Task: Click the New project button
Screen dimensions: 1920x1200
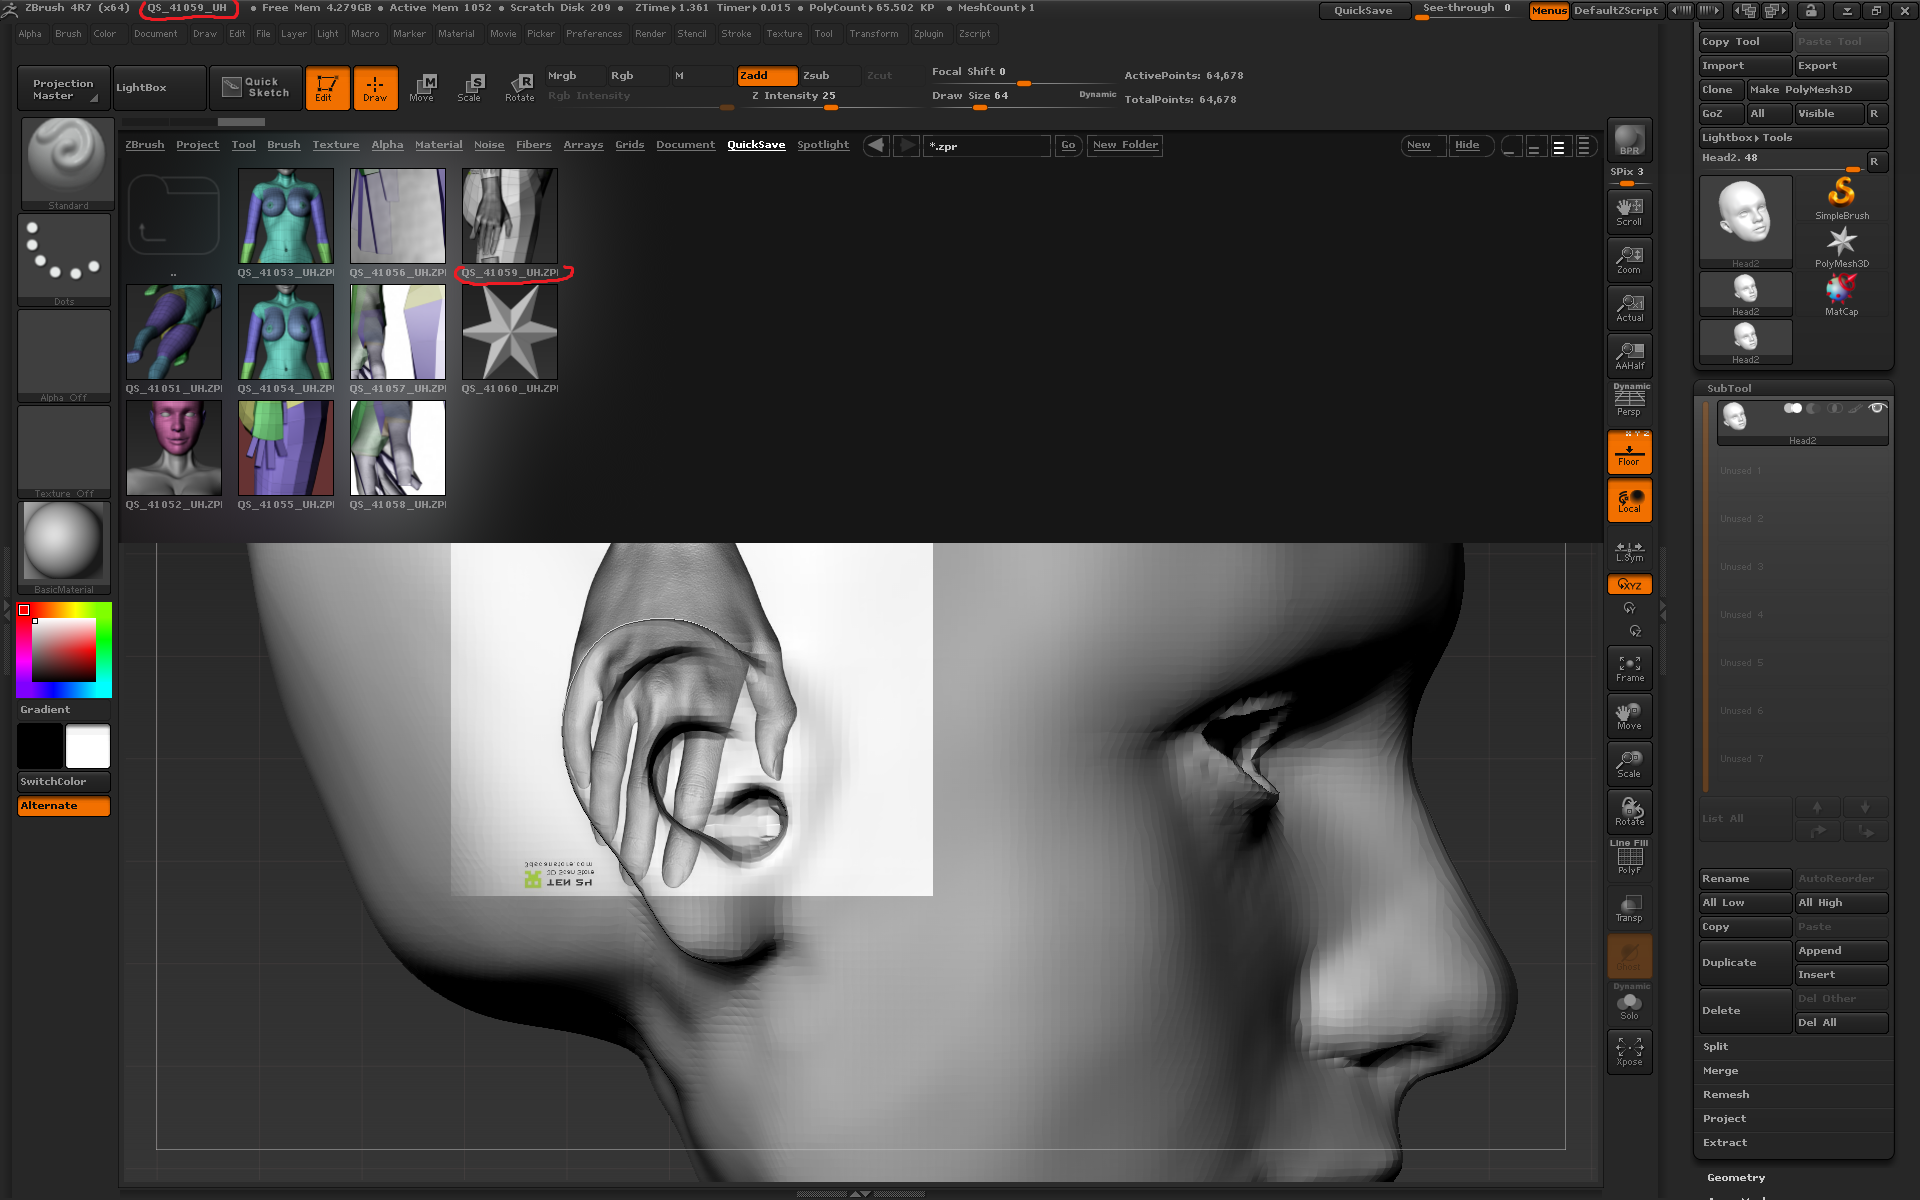Action: tap(1417, 144)
